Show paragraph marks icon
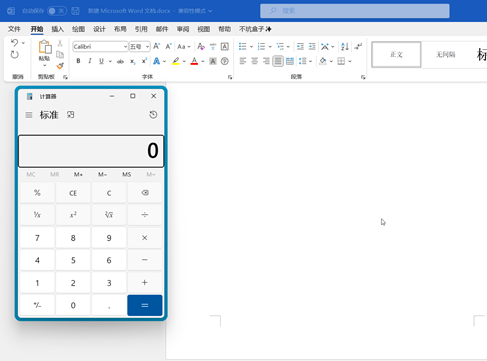The image size is (487, 361). point(358,46)
